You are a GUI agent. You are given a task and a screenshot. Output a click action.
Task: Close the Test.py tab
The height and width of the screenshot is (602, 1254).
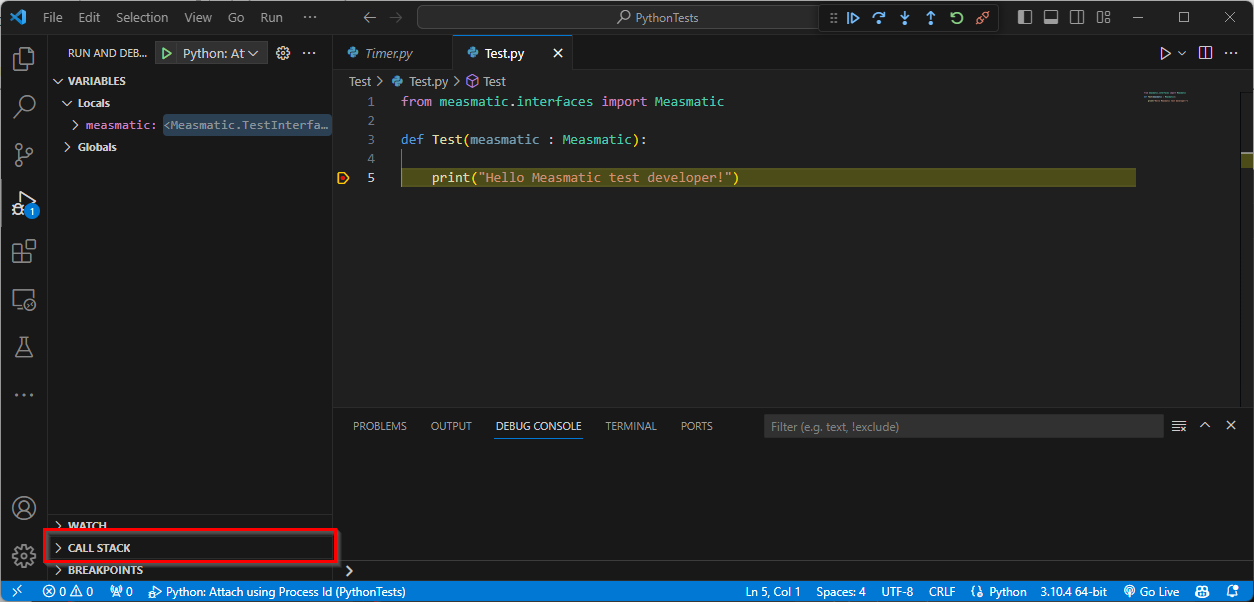point(558,53)
